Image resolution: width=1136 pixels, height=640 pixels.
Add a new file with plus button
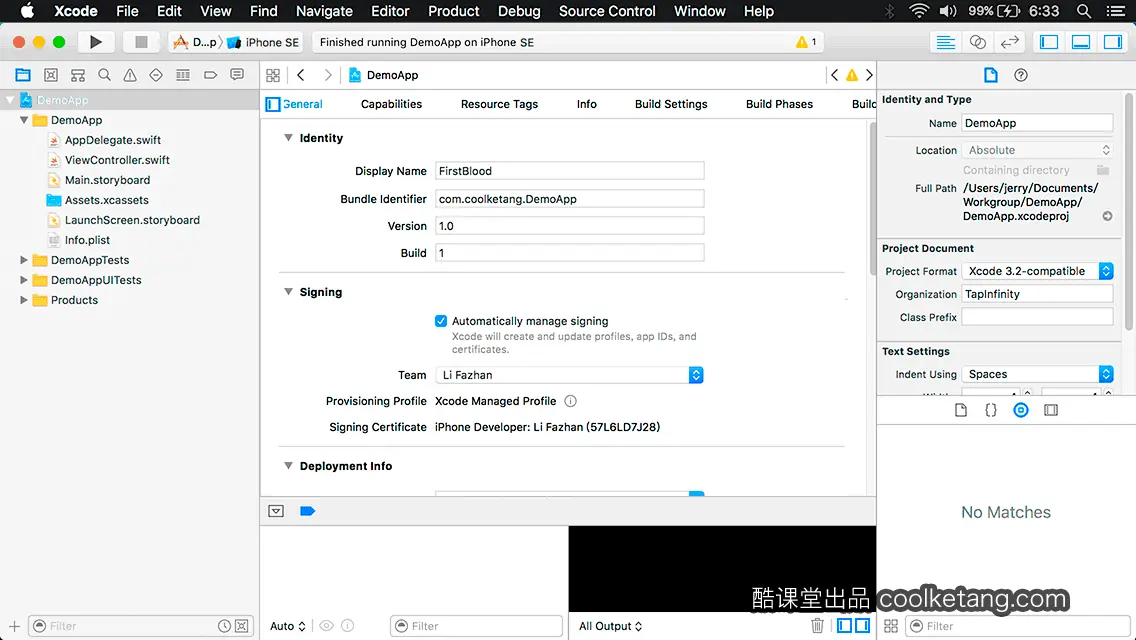pyautogui.click(x=14, y=626)
